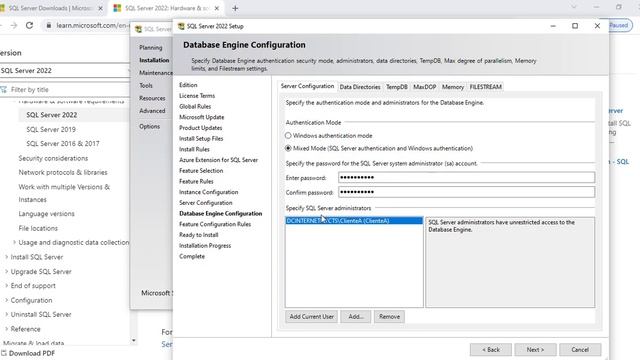The height and width of the screenshot is (360, 640).
Task: Click the browser forward arrow
Action: (x=13, y=25)
